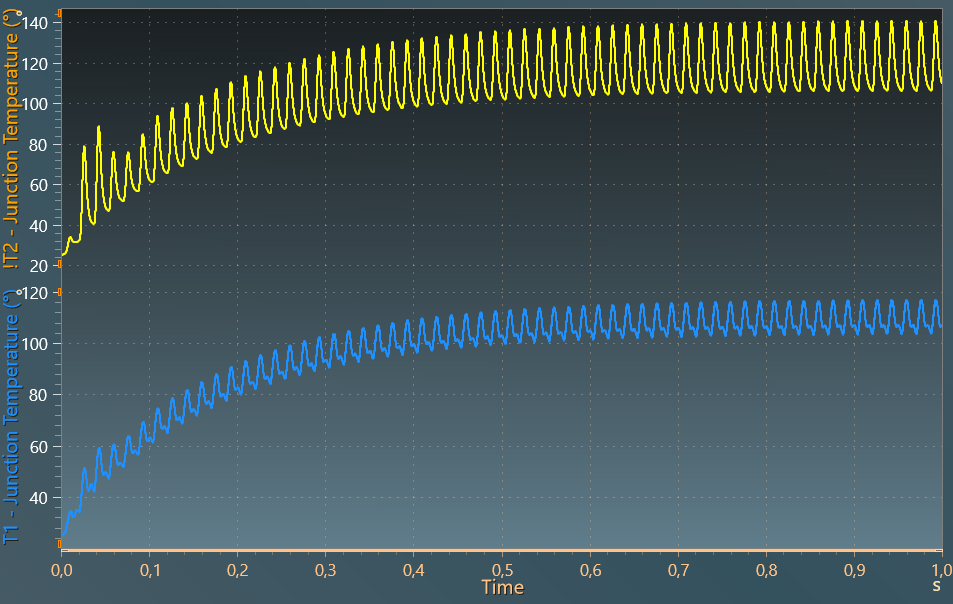This screenshot has width=953, height=604.
Task: Click the orange handle at top of T2 axis
Action: coord(61,12)
